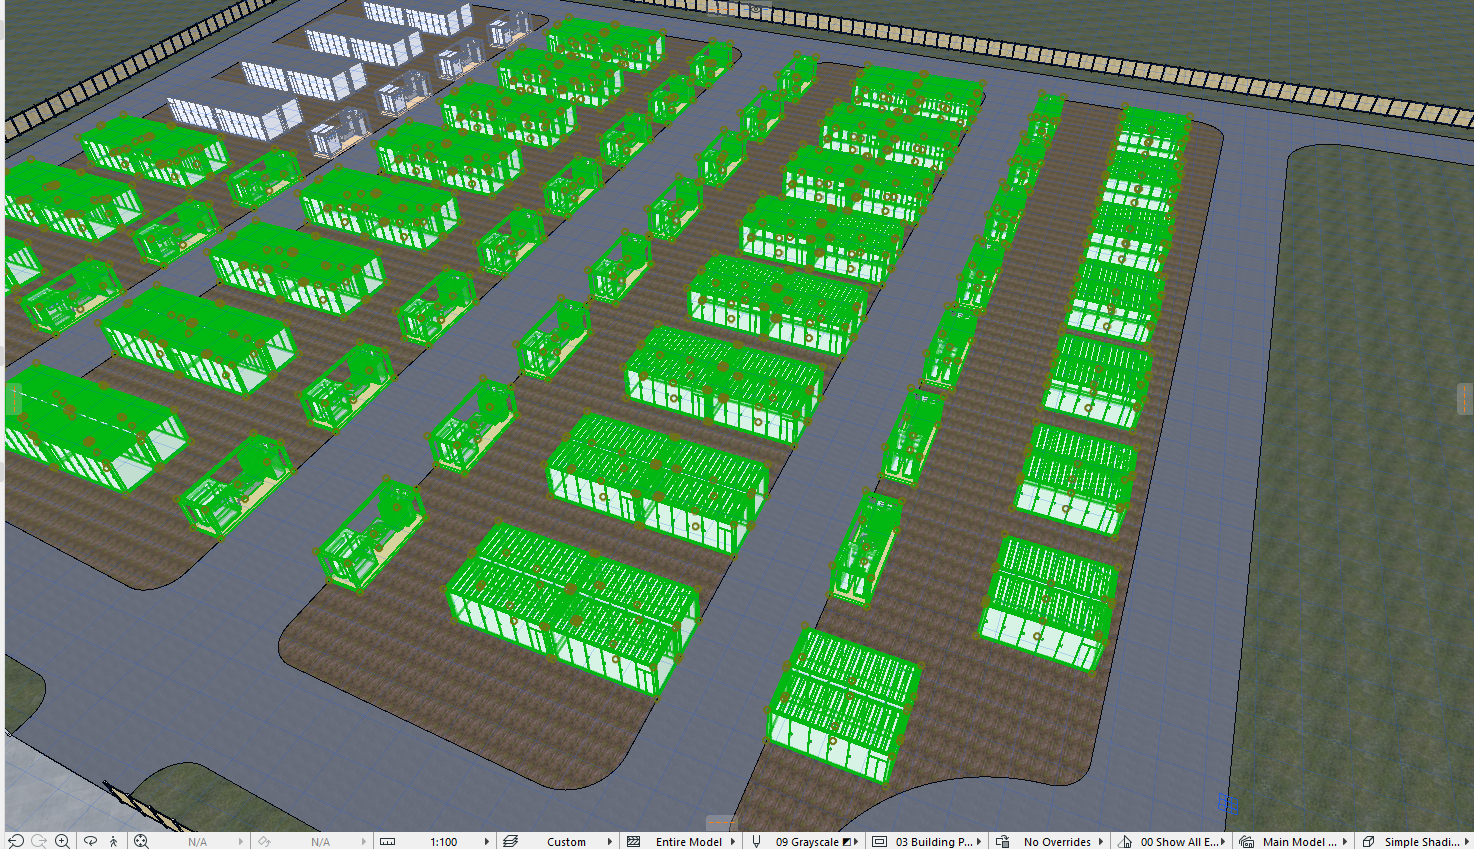Click the Renovation Filter icon
The image size is (1474, 849).
coord(1125,841)
